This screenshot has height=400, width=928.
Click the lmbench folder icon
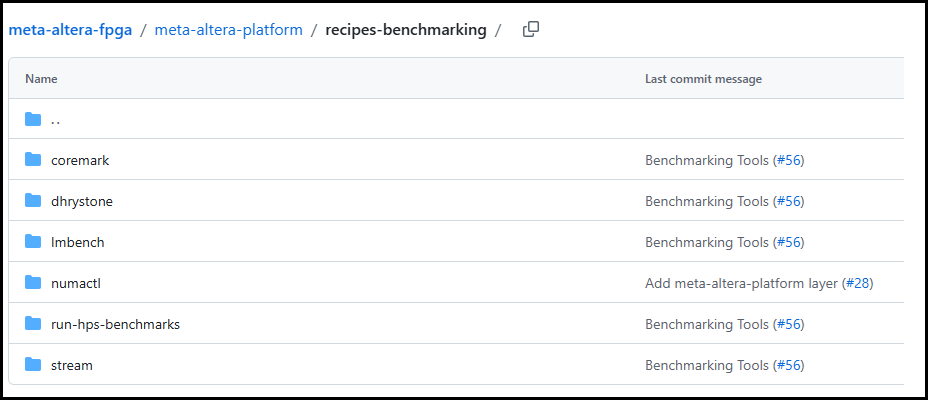[33, 242]
